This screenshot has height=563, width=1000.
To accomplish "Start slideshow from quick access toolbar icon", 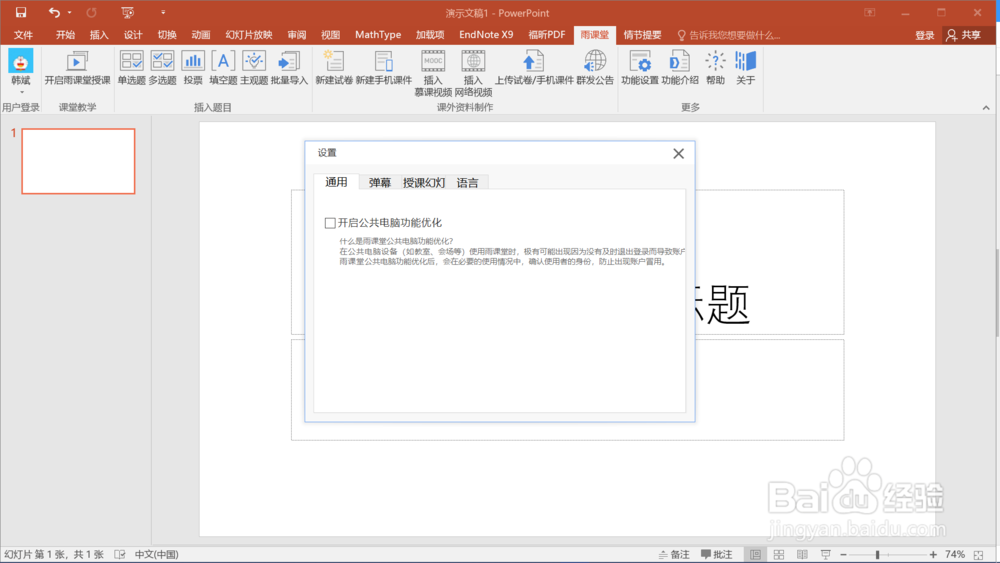I will [x=128, y=12].
